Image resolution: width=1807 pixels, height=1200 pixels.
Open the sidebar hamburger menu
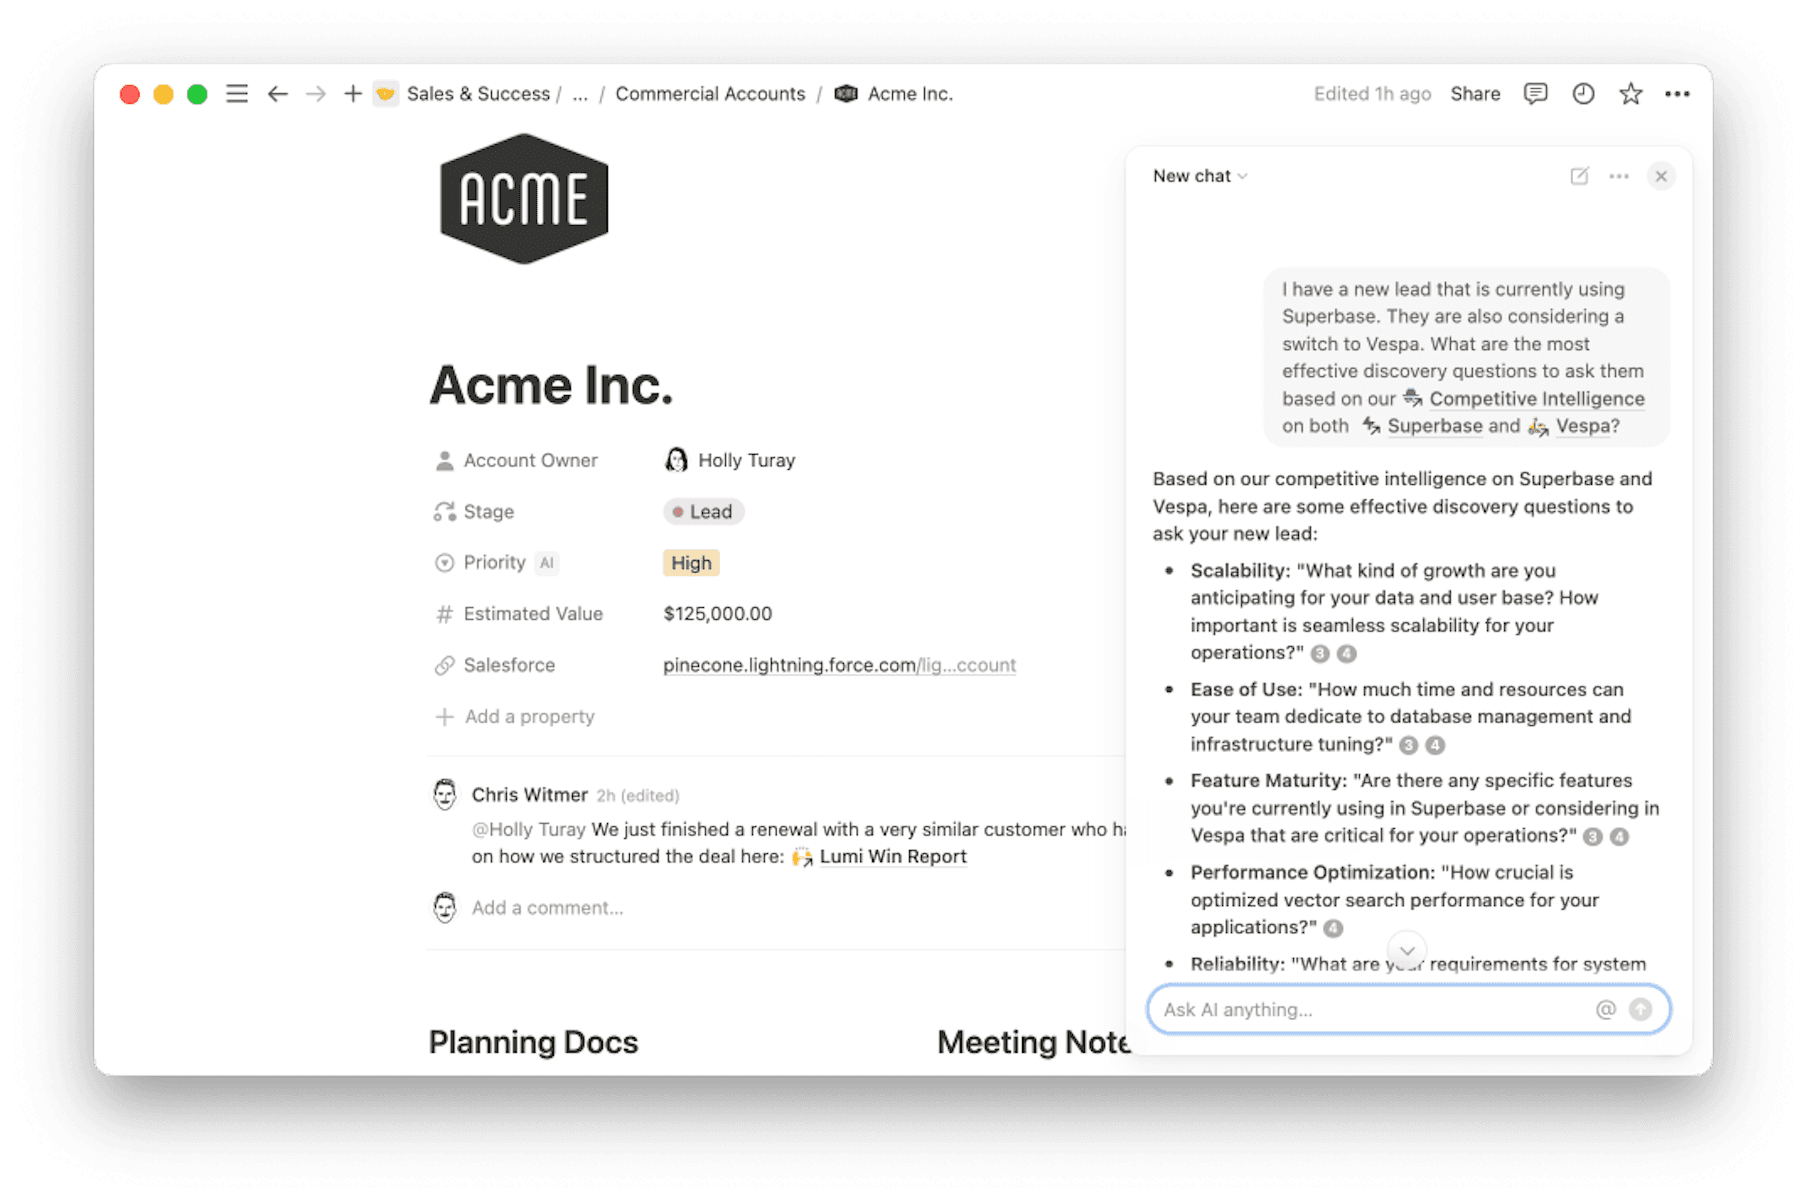pos(237,93)
